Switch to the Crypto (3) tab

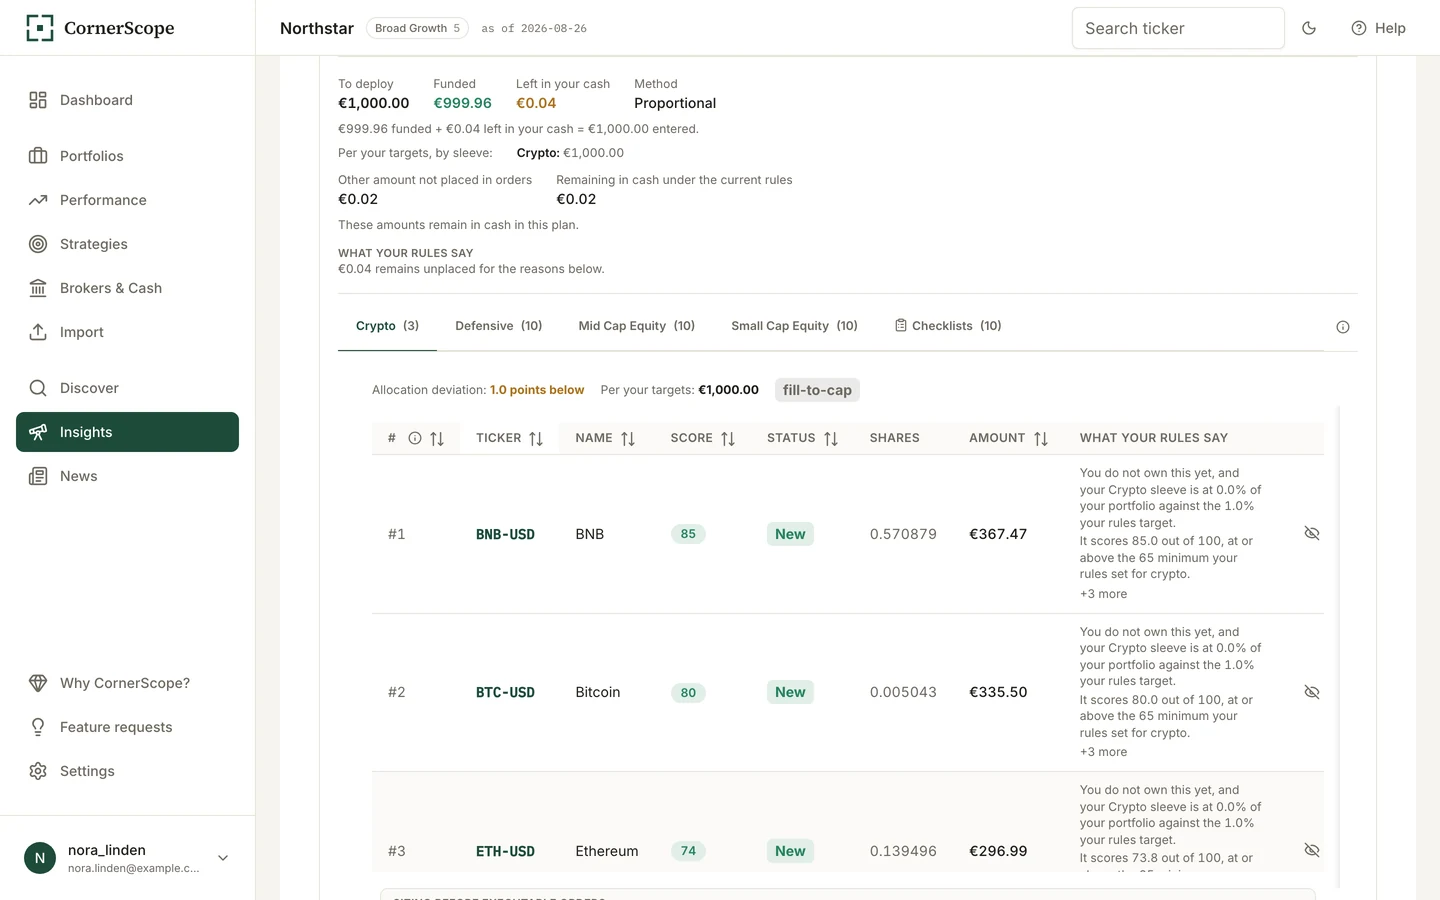[387, 326]
